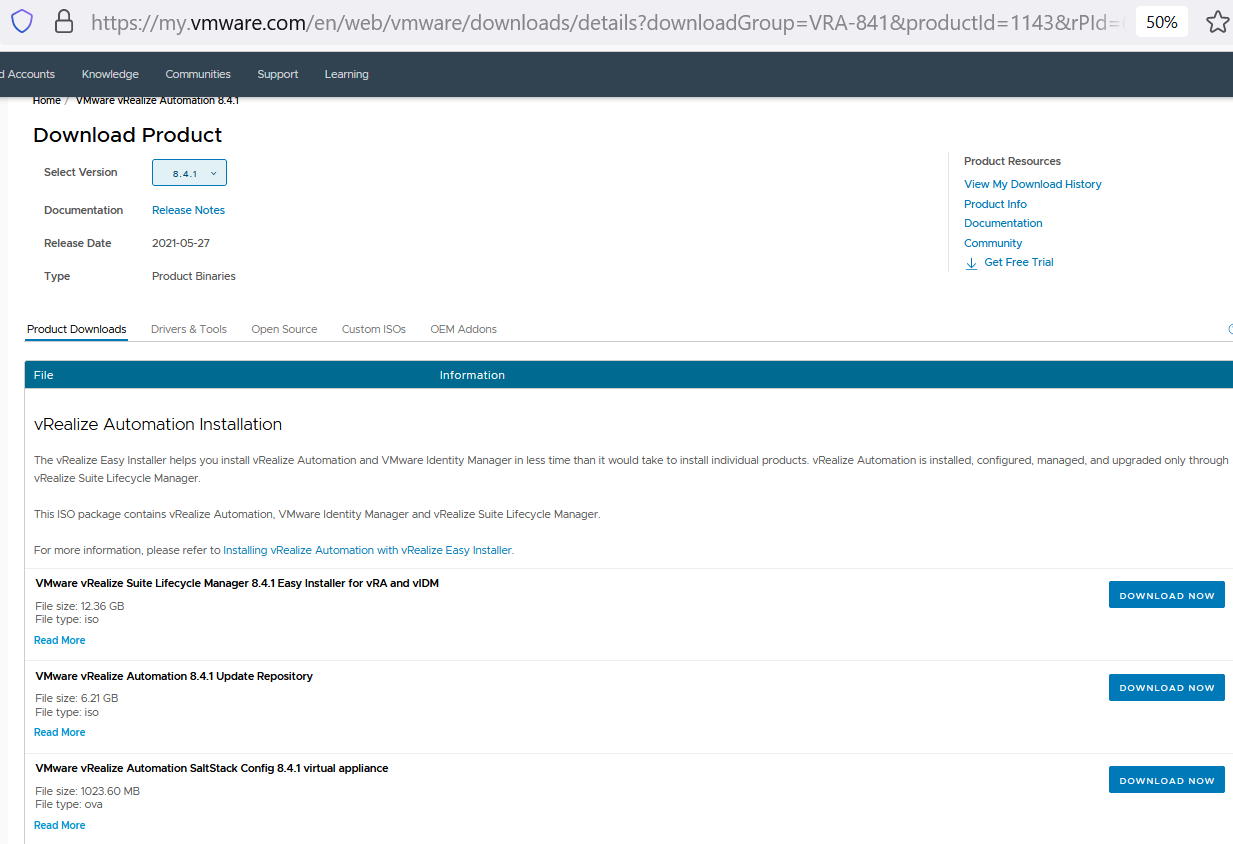Switch to the Custom ISOs tab
The image size is (1233, 844).
coord(374,329)
